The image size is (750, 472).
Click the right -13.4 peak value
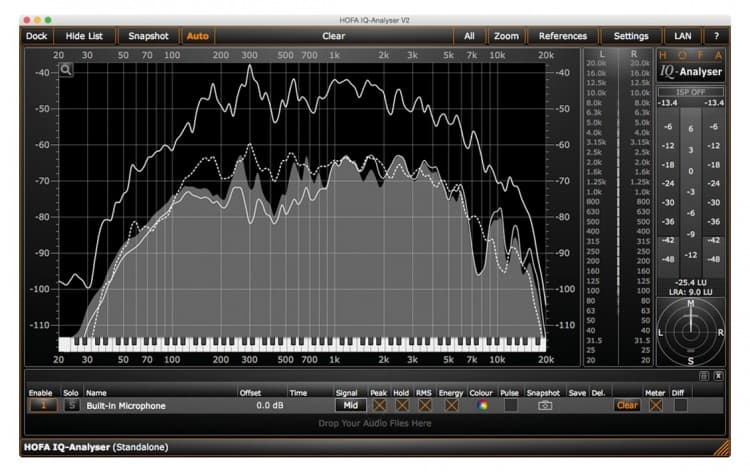click(x=714, y=103)
